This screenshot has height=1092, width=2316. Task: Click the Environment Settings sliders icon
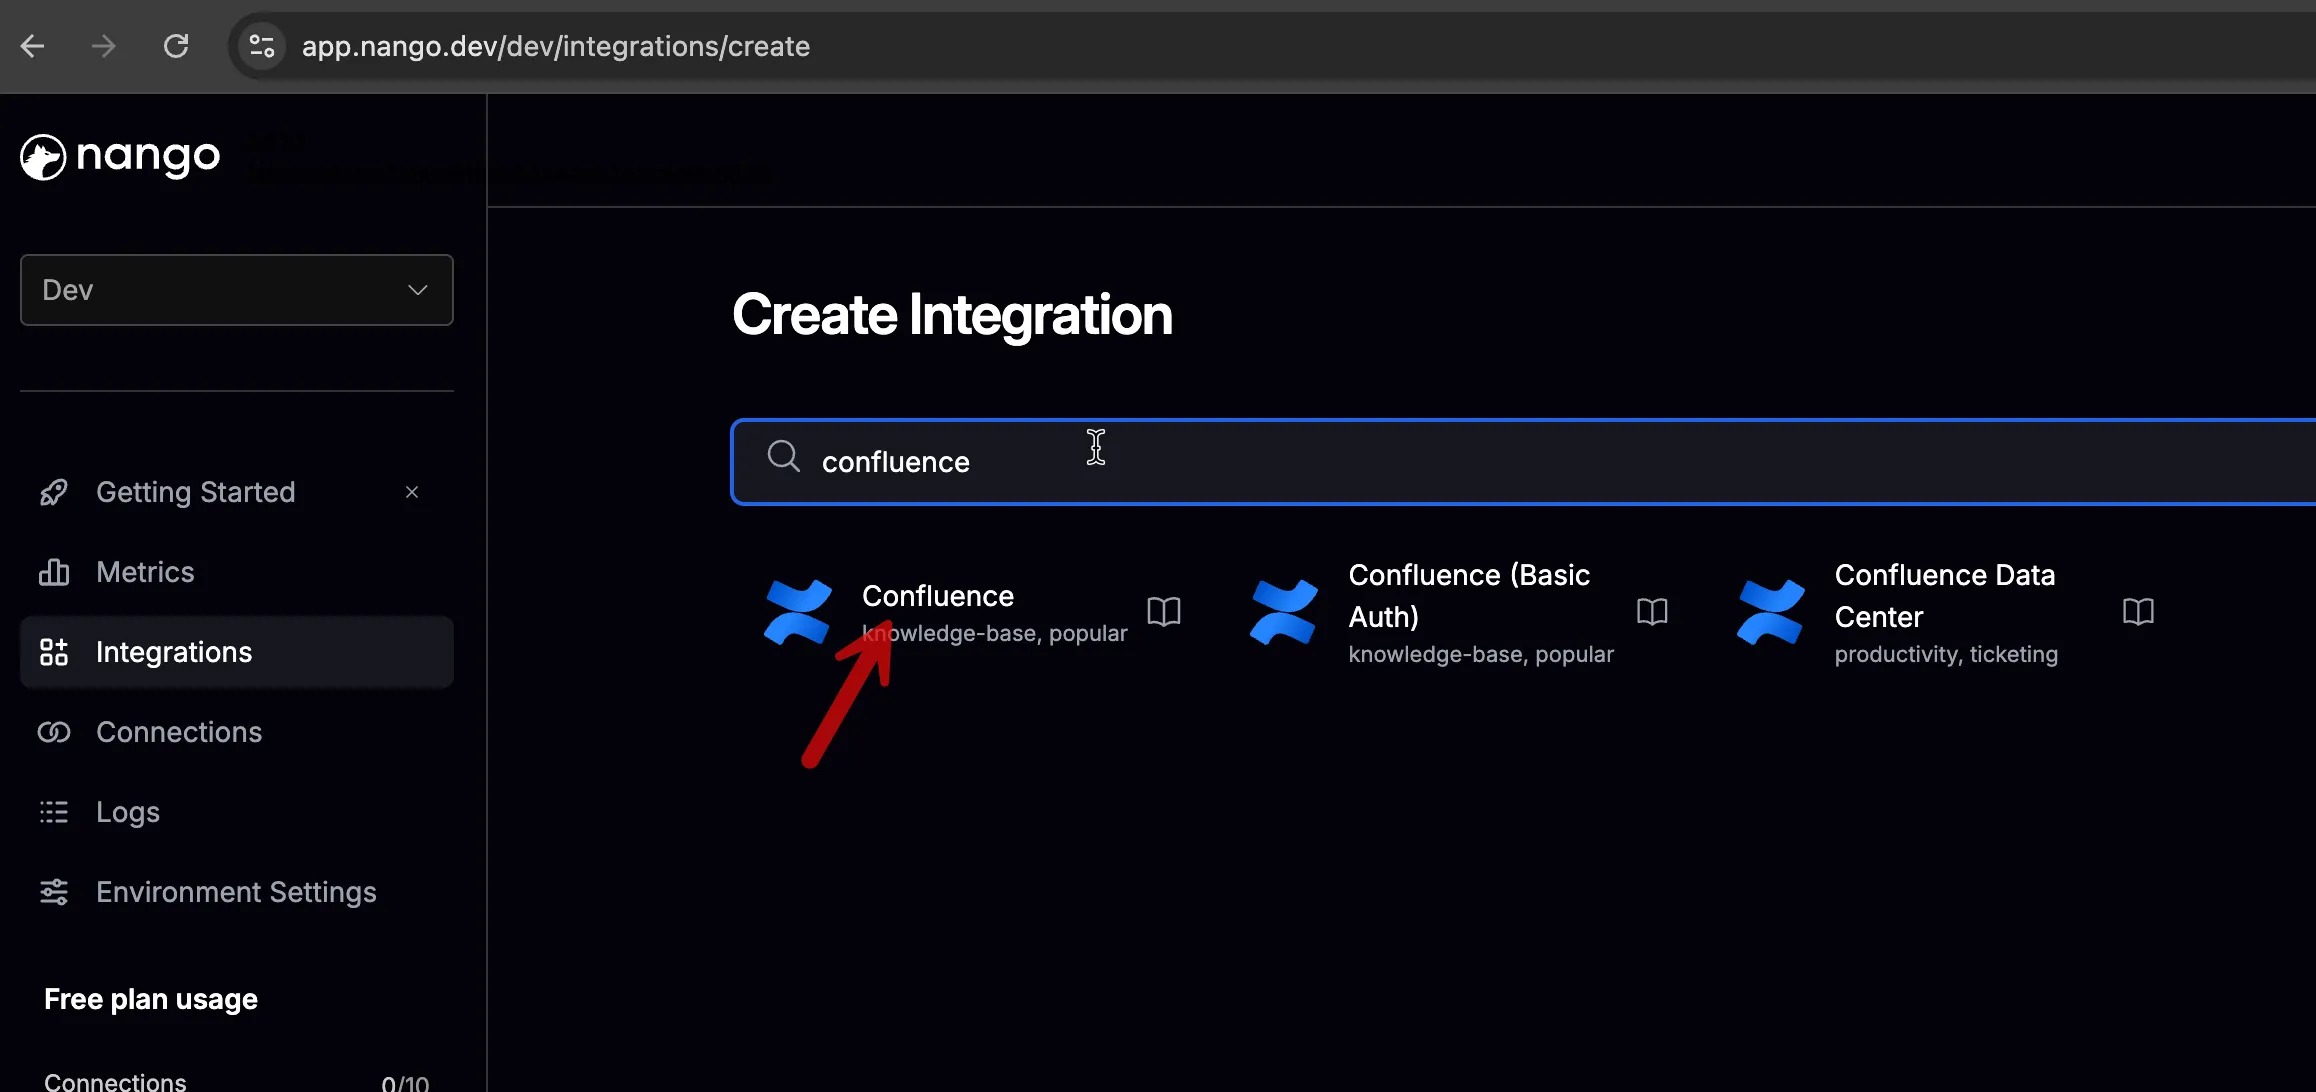[x=54, y=892]
